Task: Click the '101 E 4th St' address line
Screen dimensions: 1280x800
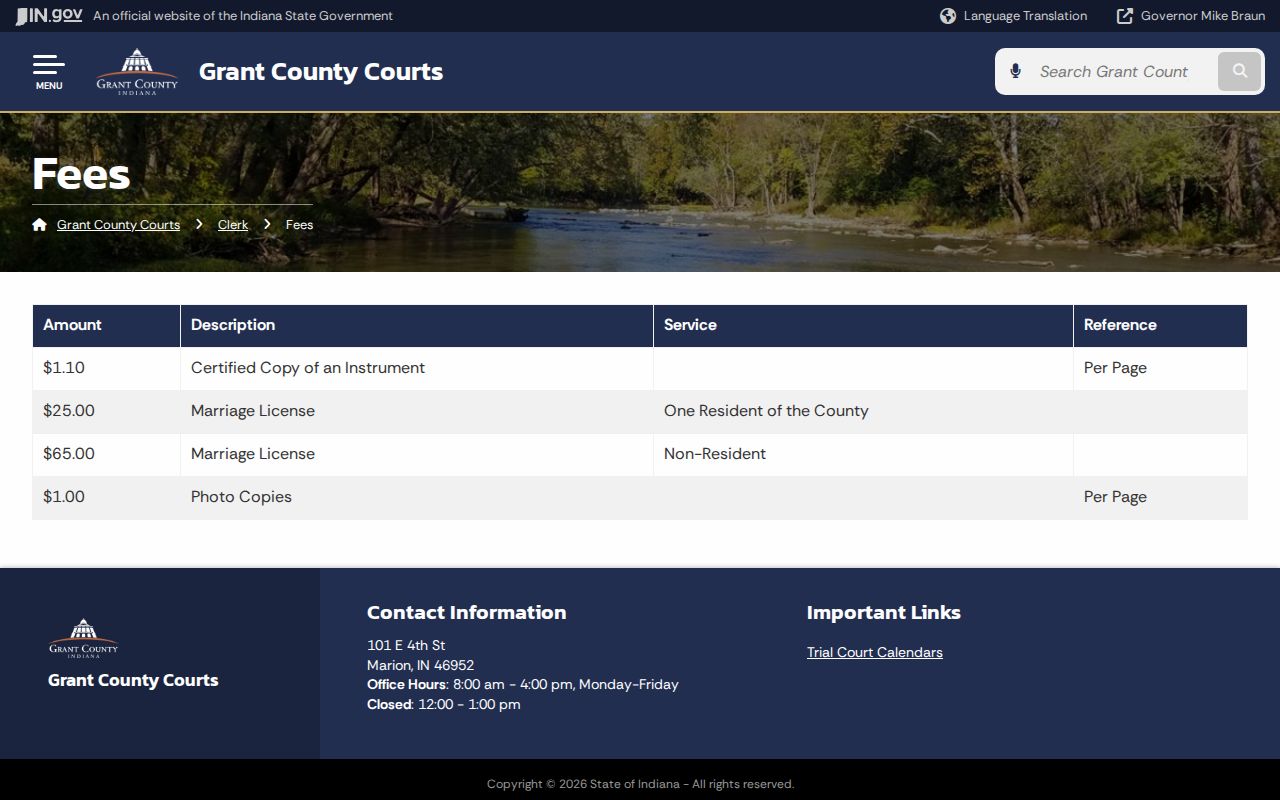Action: [x=406, y=645]
